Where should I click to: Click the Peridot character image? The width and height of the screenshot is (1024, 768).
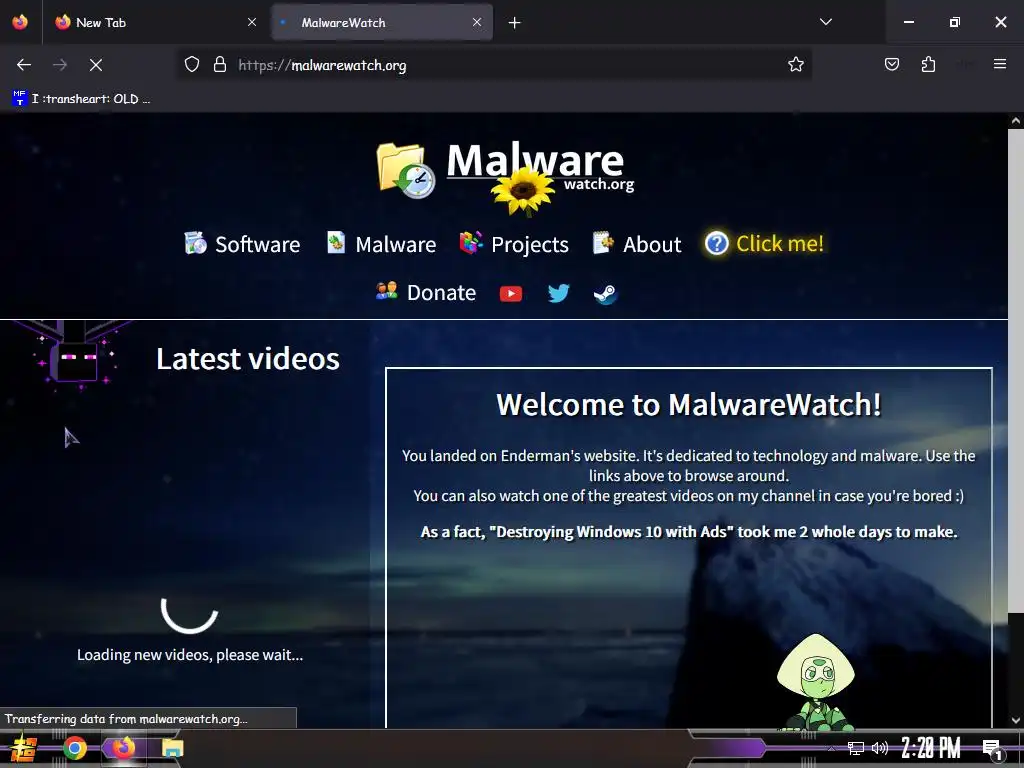tap(816, 682)
